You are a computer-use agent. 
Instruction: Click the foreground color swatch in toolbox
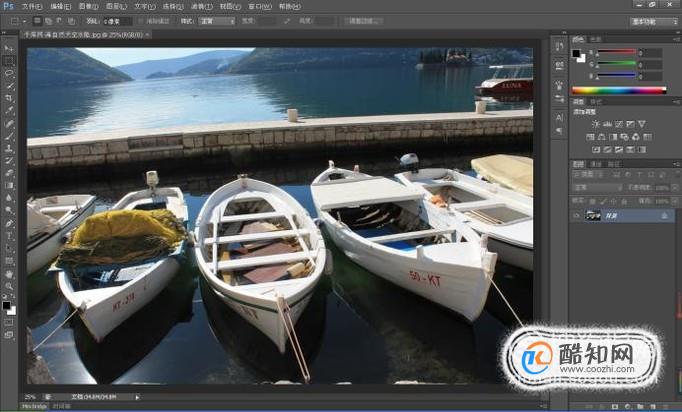point(6,305)
